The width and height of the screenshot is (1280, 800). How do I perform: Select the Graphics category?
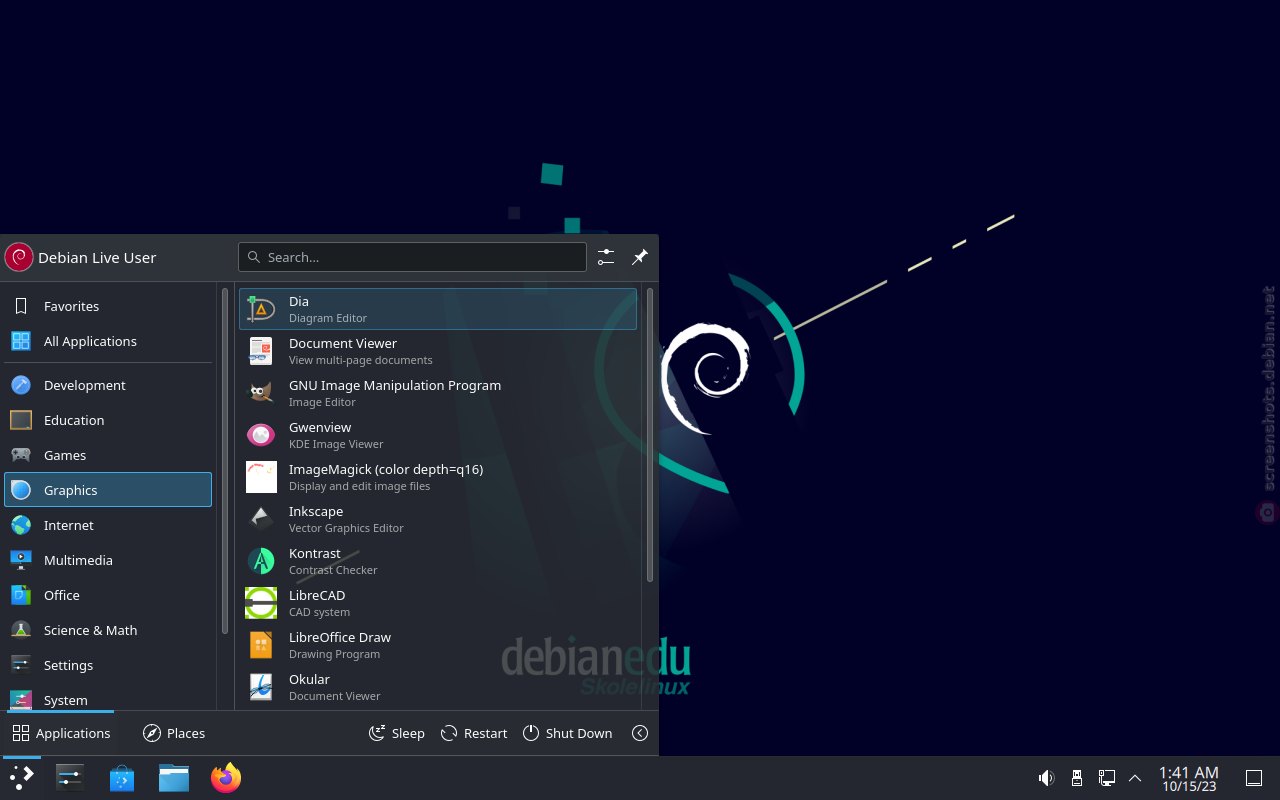(108, 490)
